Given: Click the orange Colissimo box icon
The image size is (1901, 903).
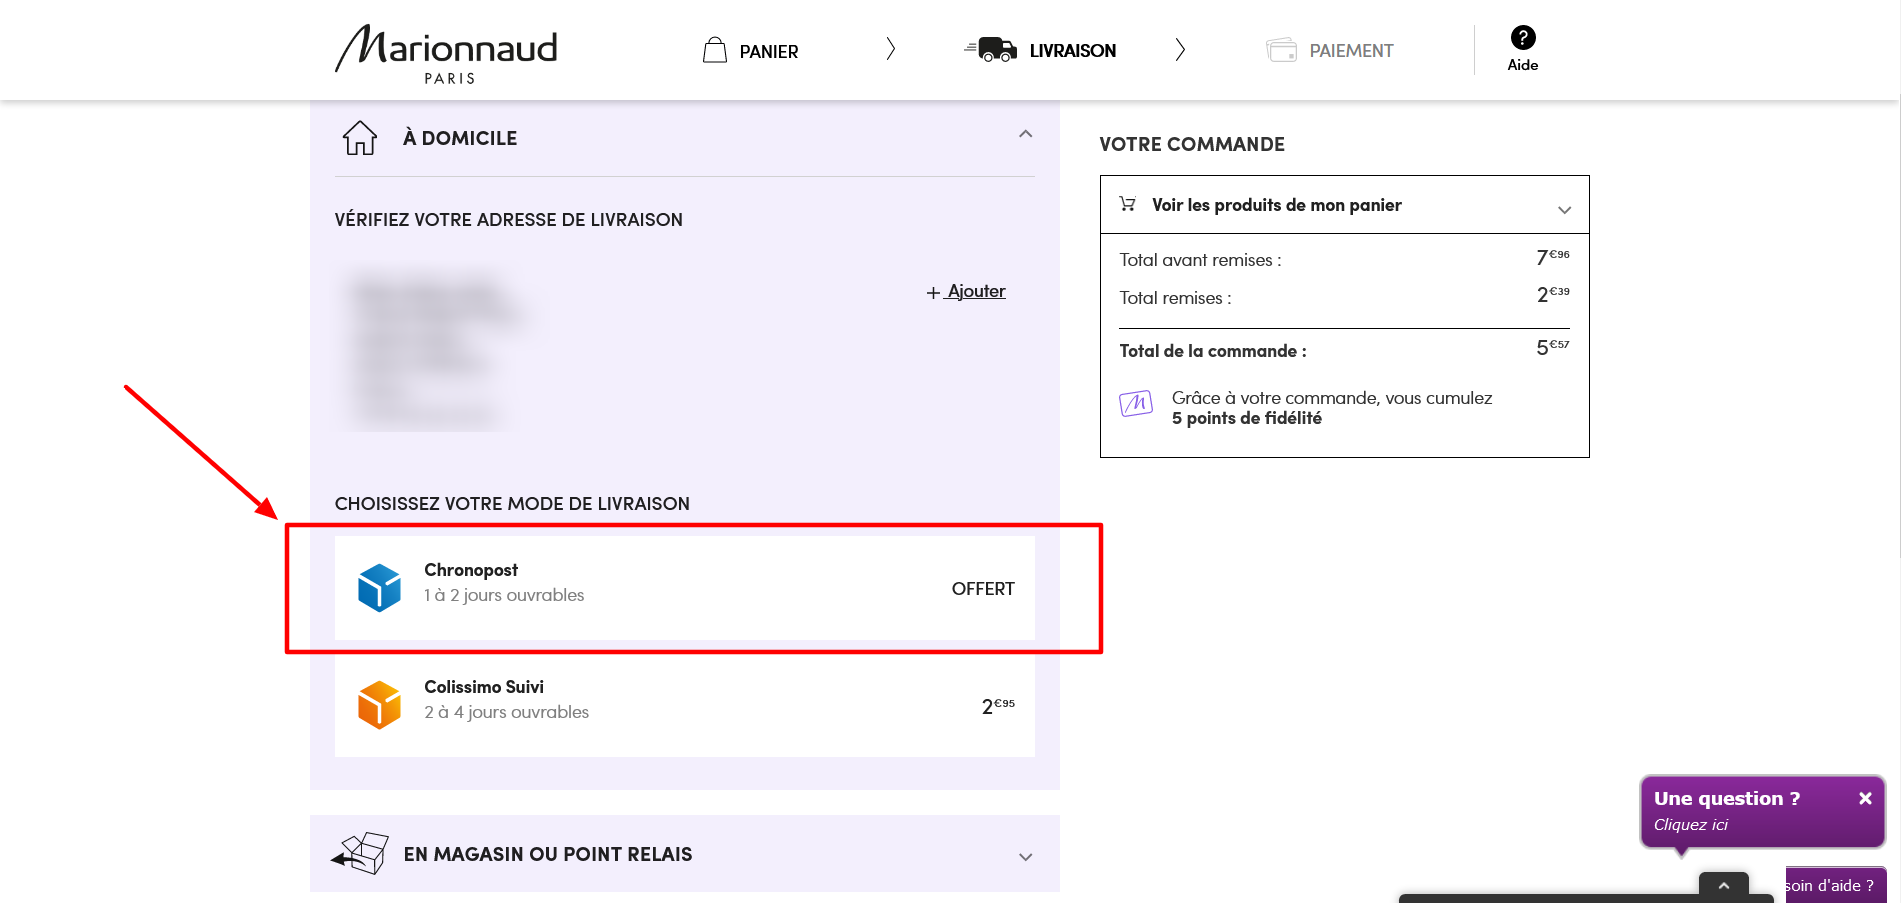Looking at the screenshot, I should (379, 704).
